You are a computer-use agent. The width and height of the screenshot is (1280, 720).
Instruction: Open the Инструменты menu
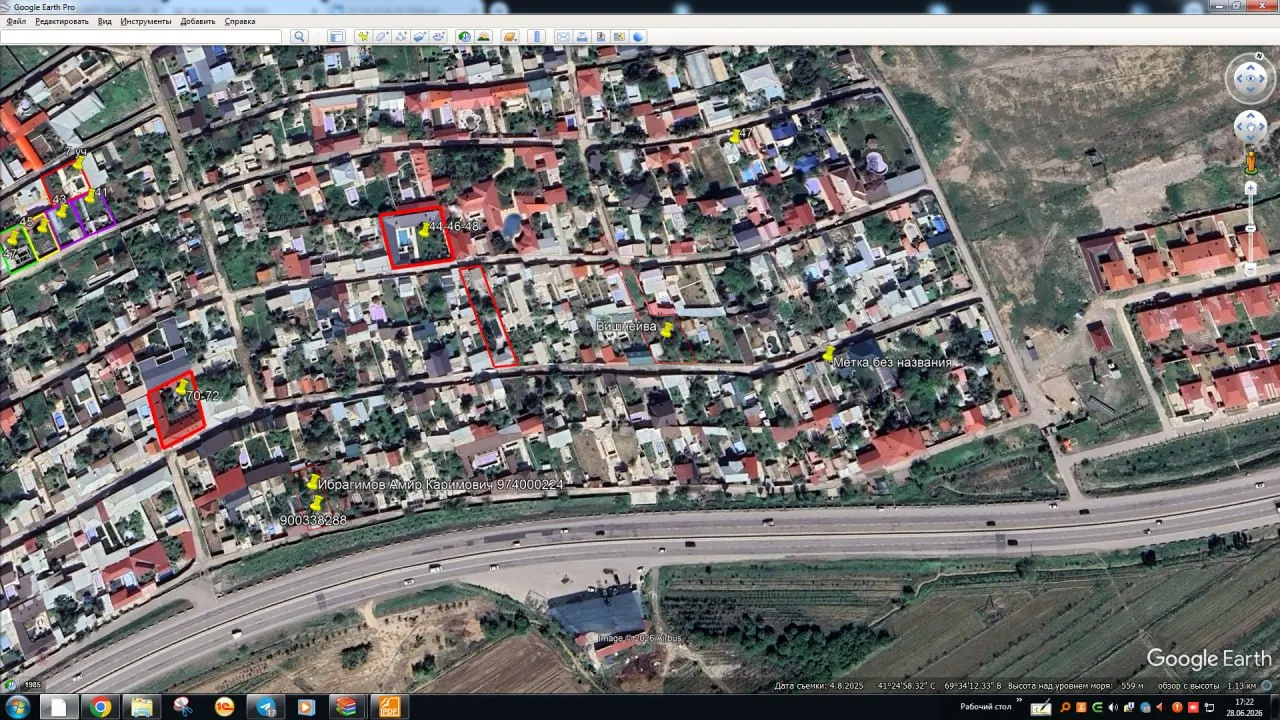click(146, 21)
